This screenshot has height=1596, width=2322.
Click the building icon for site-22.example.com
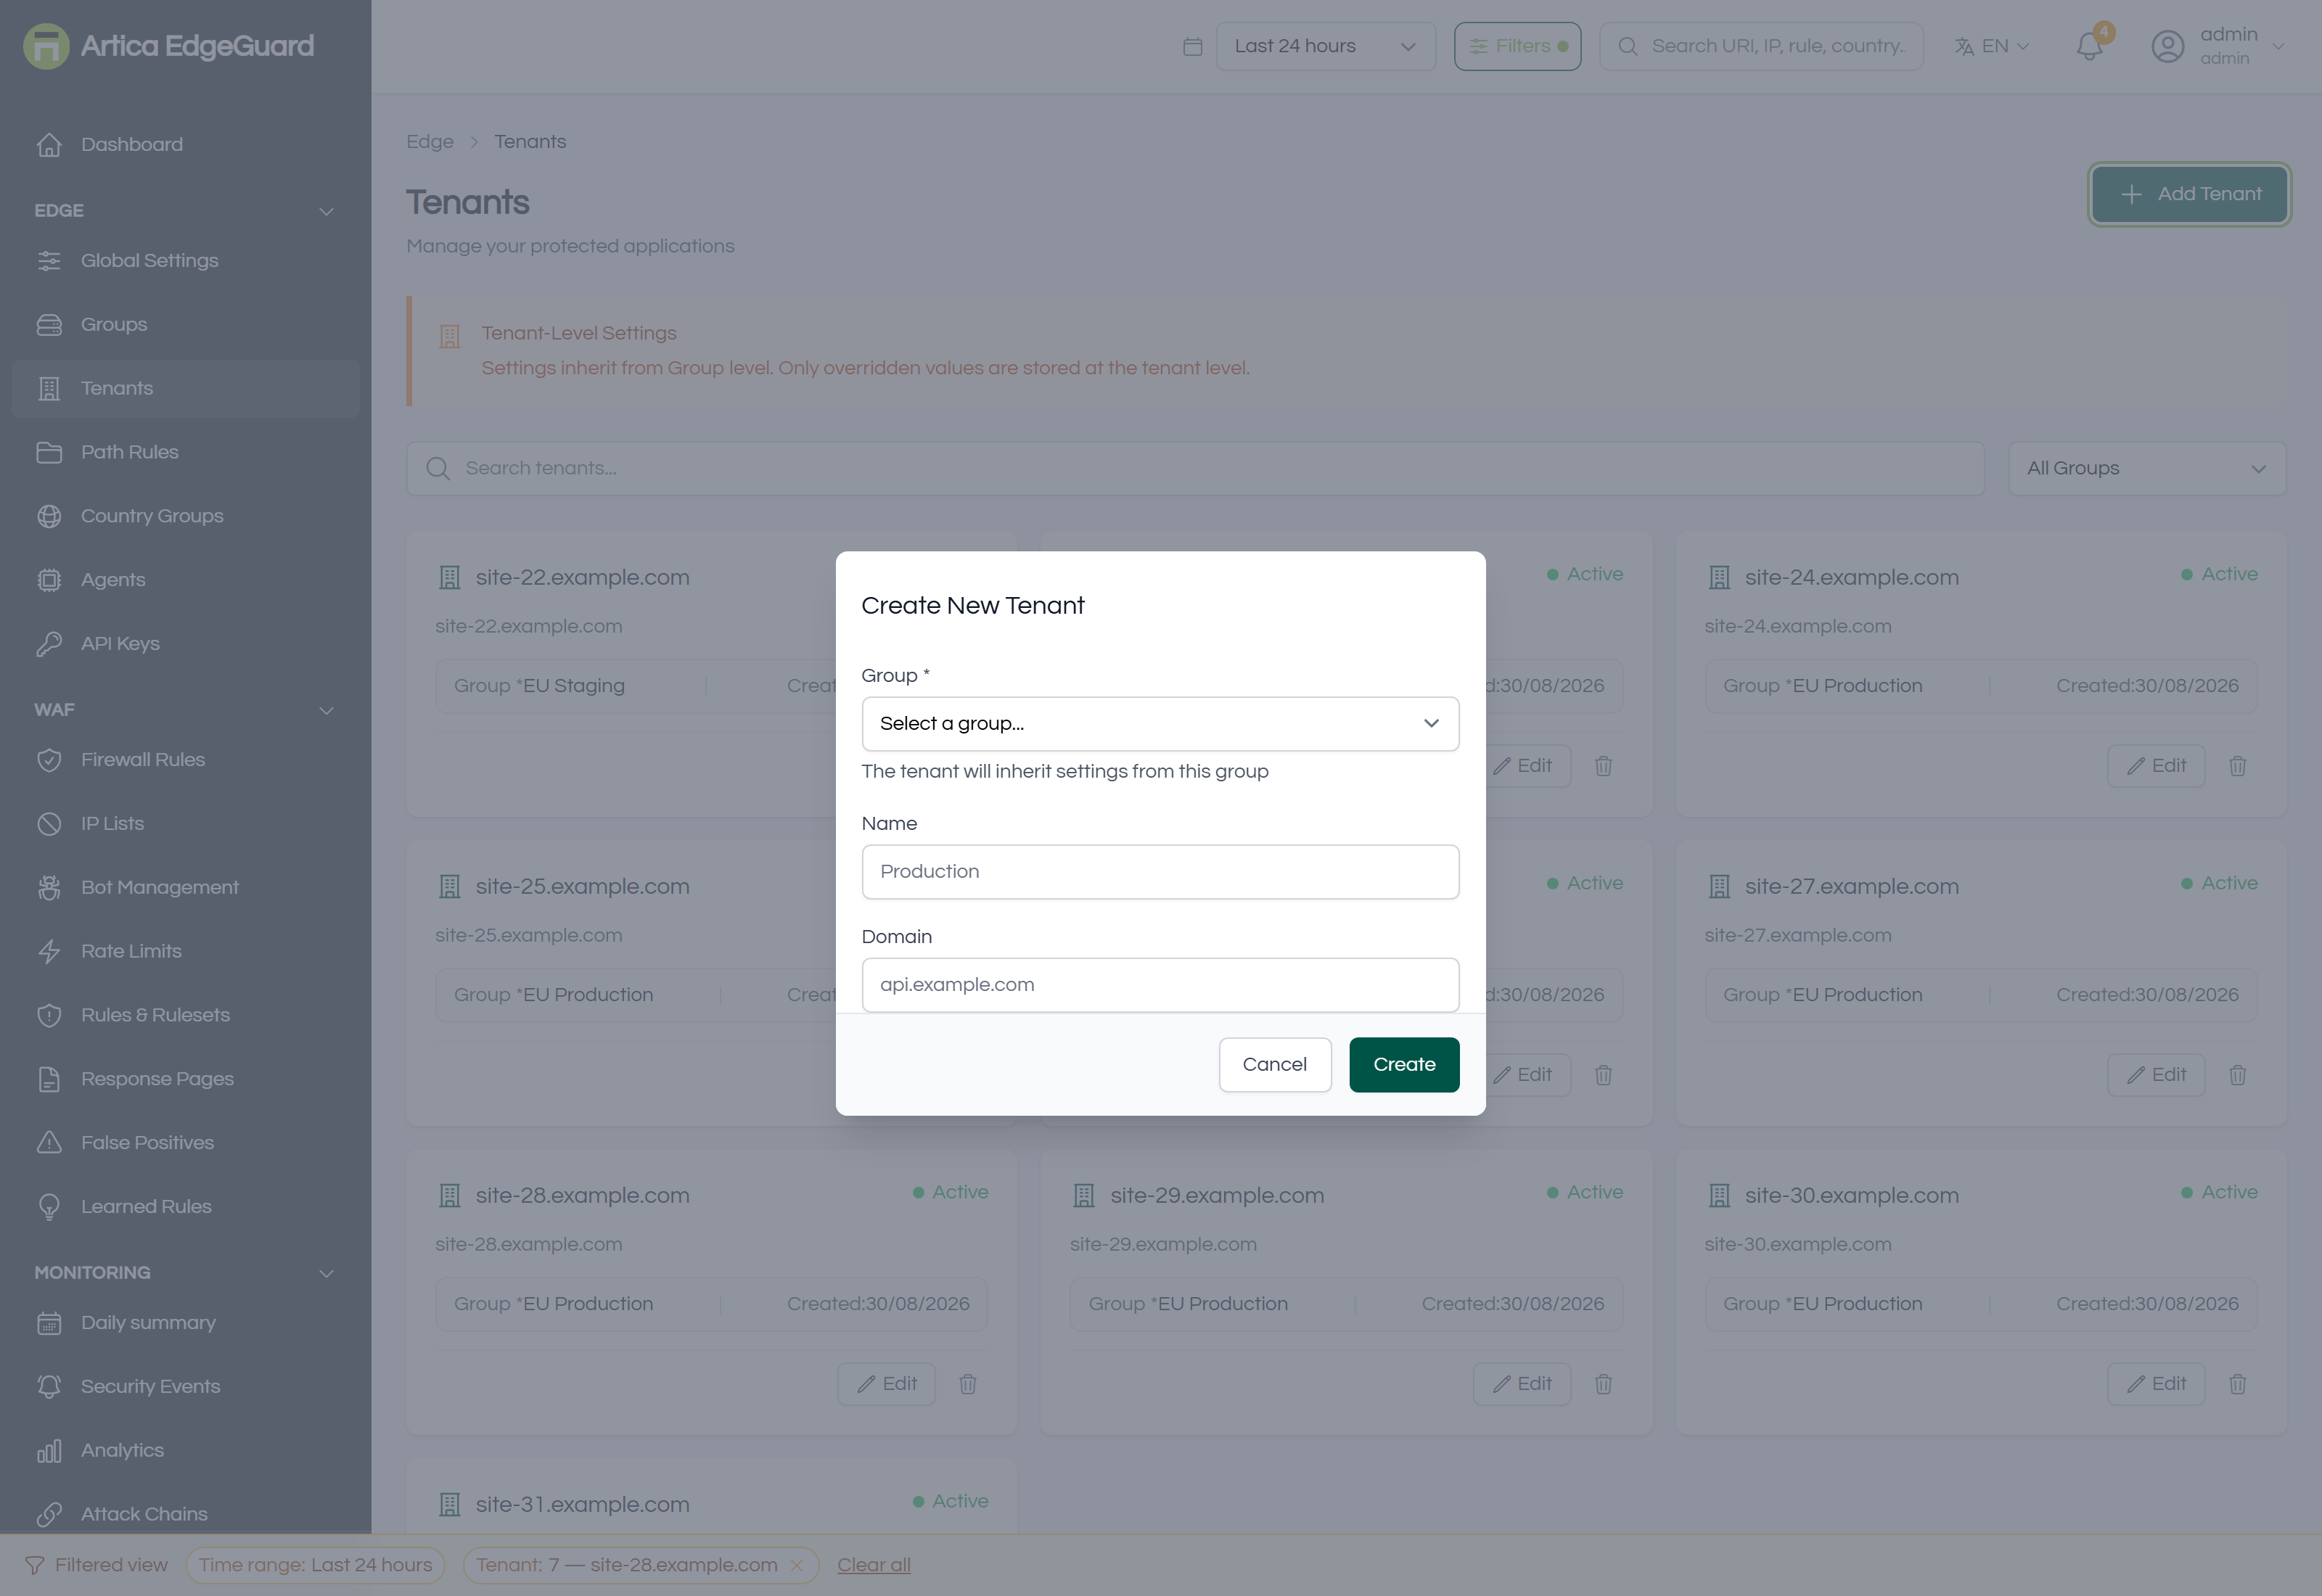click(450, 578)
